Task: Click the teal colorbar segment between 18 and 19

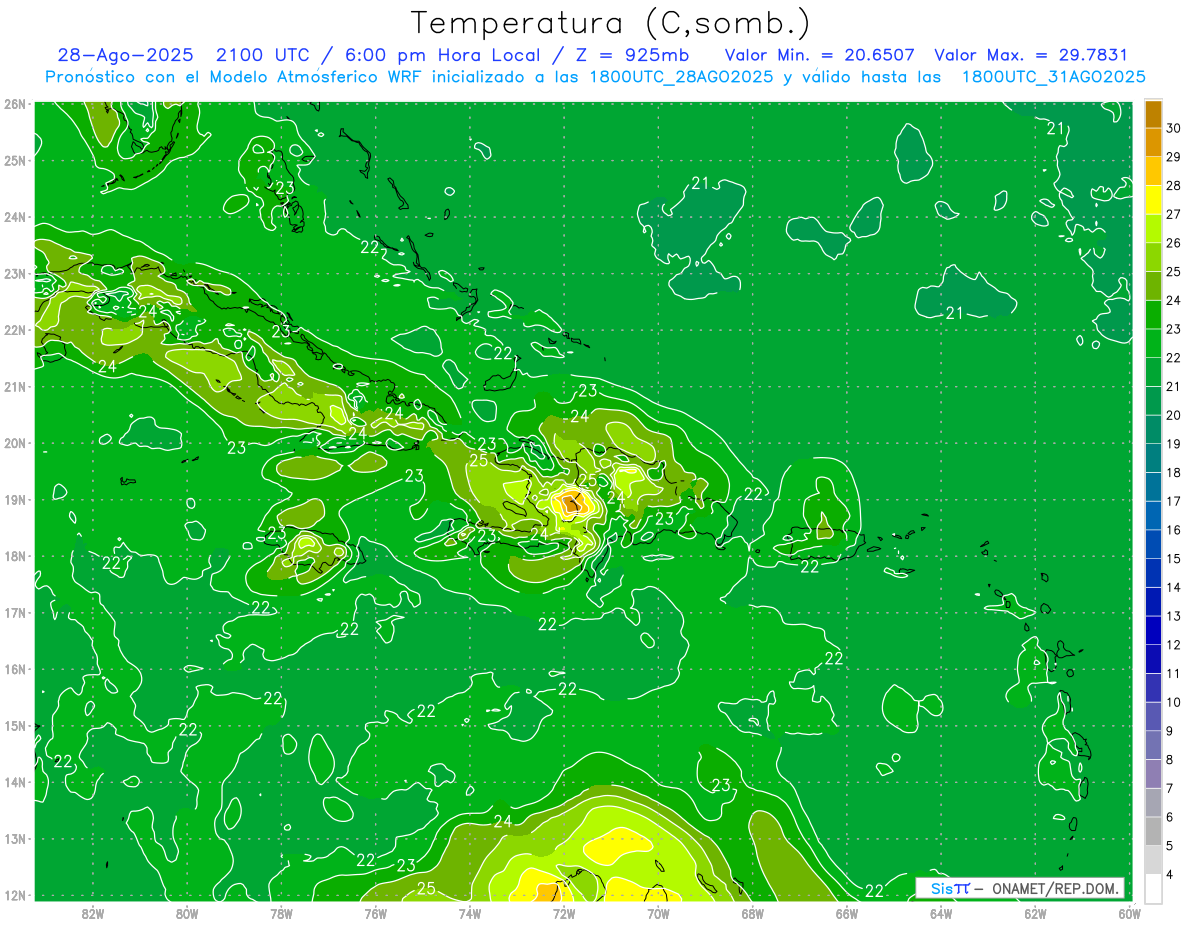Action: click(x=1153, y=459)
